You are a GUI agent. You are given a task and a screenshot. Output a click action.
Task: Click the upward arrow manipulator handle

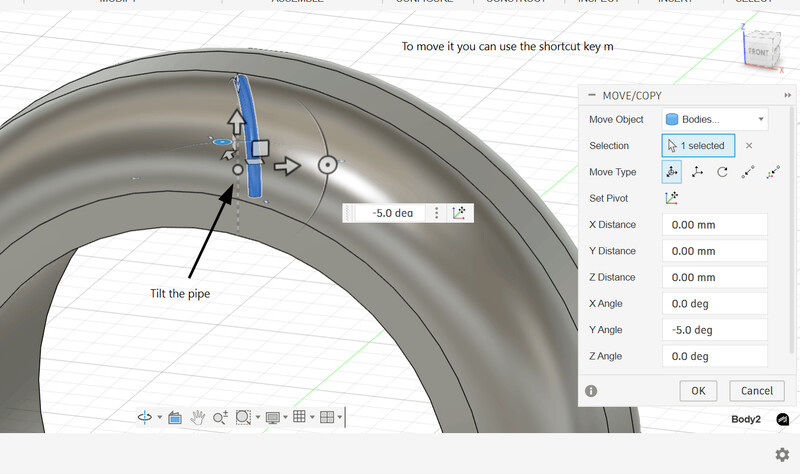[x=236, y=121]
